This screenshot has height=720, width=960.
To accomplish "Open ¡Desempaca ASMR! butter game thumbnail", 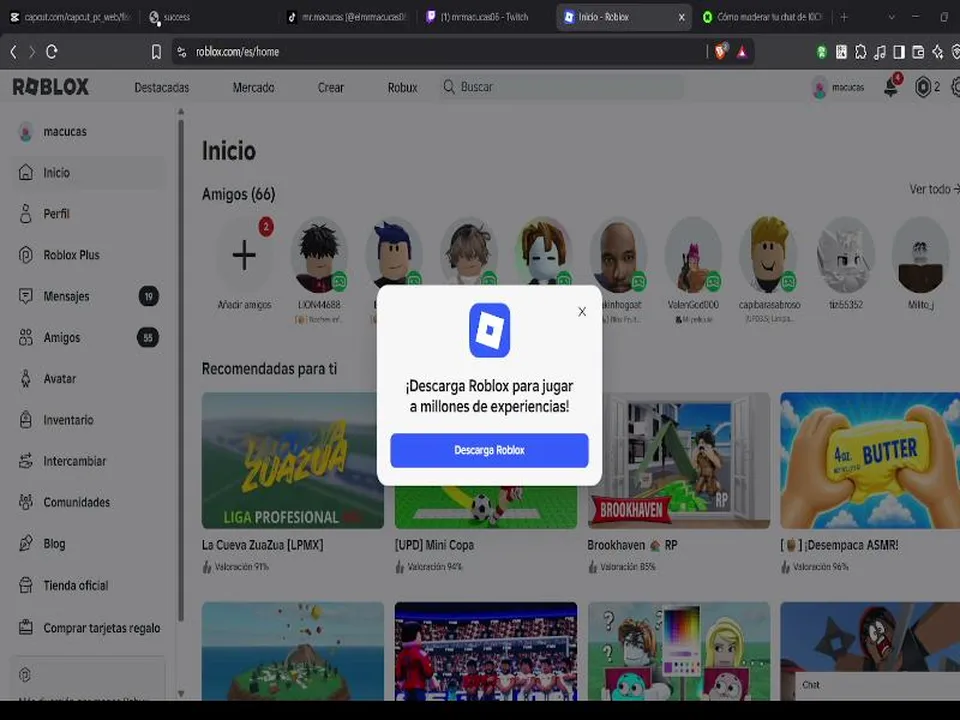I will click(x=870, y=460).
